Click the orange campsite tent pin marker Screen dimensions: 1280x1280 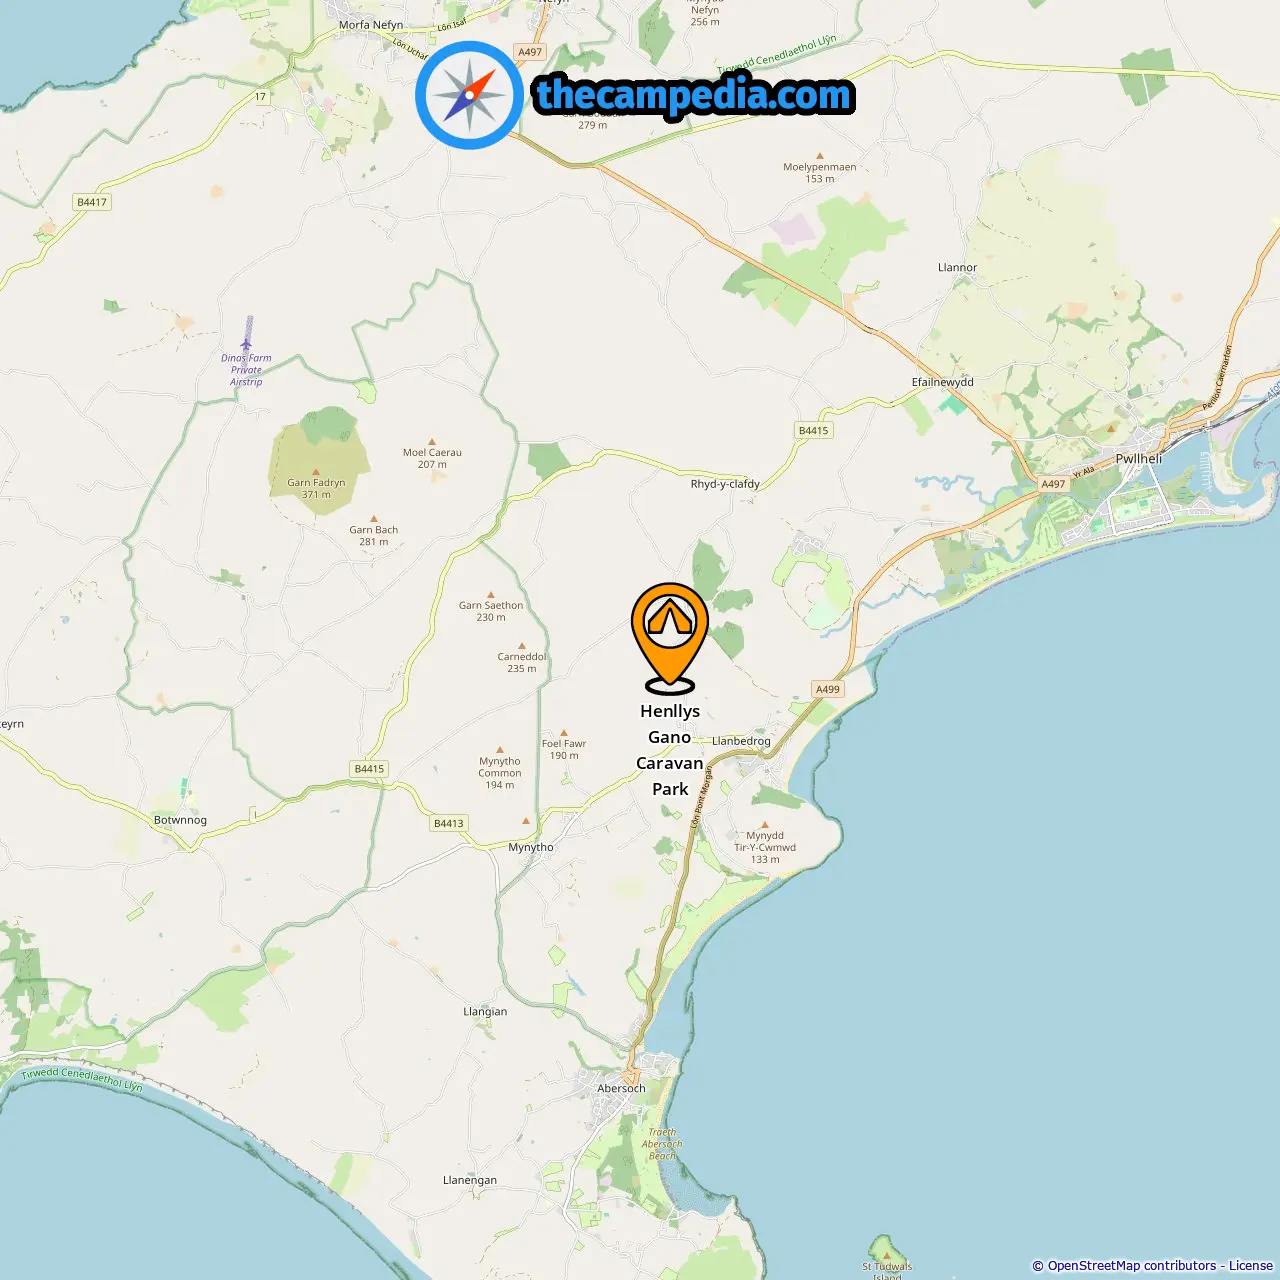[x=670, y=637]
